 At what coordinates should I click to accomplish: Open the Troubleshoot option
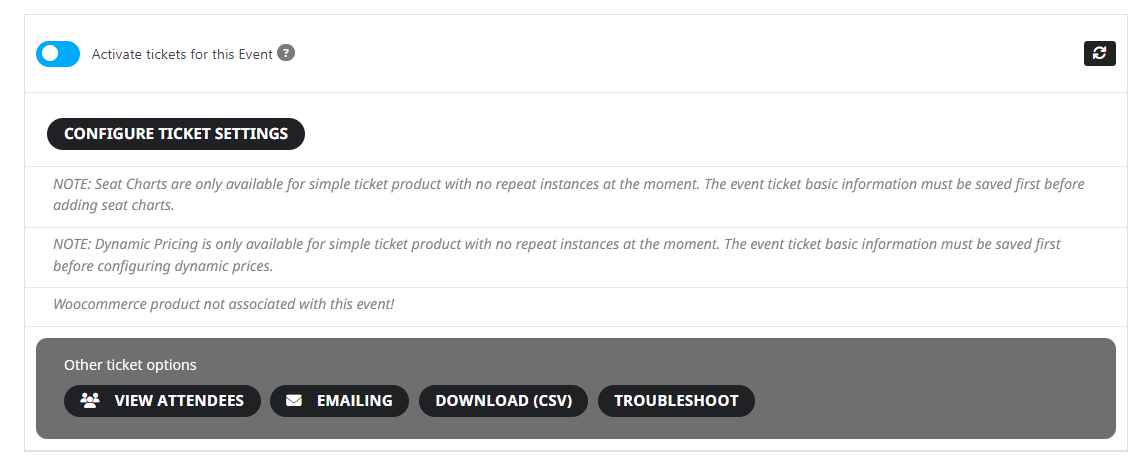(676, 401)
